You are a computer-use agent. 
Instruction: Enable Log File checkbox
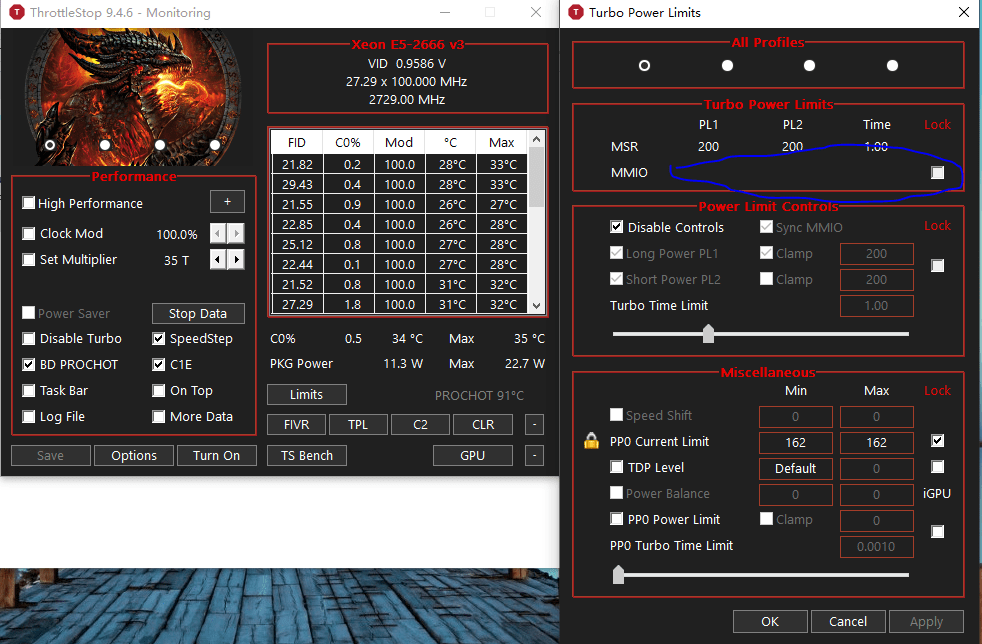tap(28, 417)
